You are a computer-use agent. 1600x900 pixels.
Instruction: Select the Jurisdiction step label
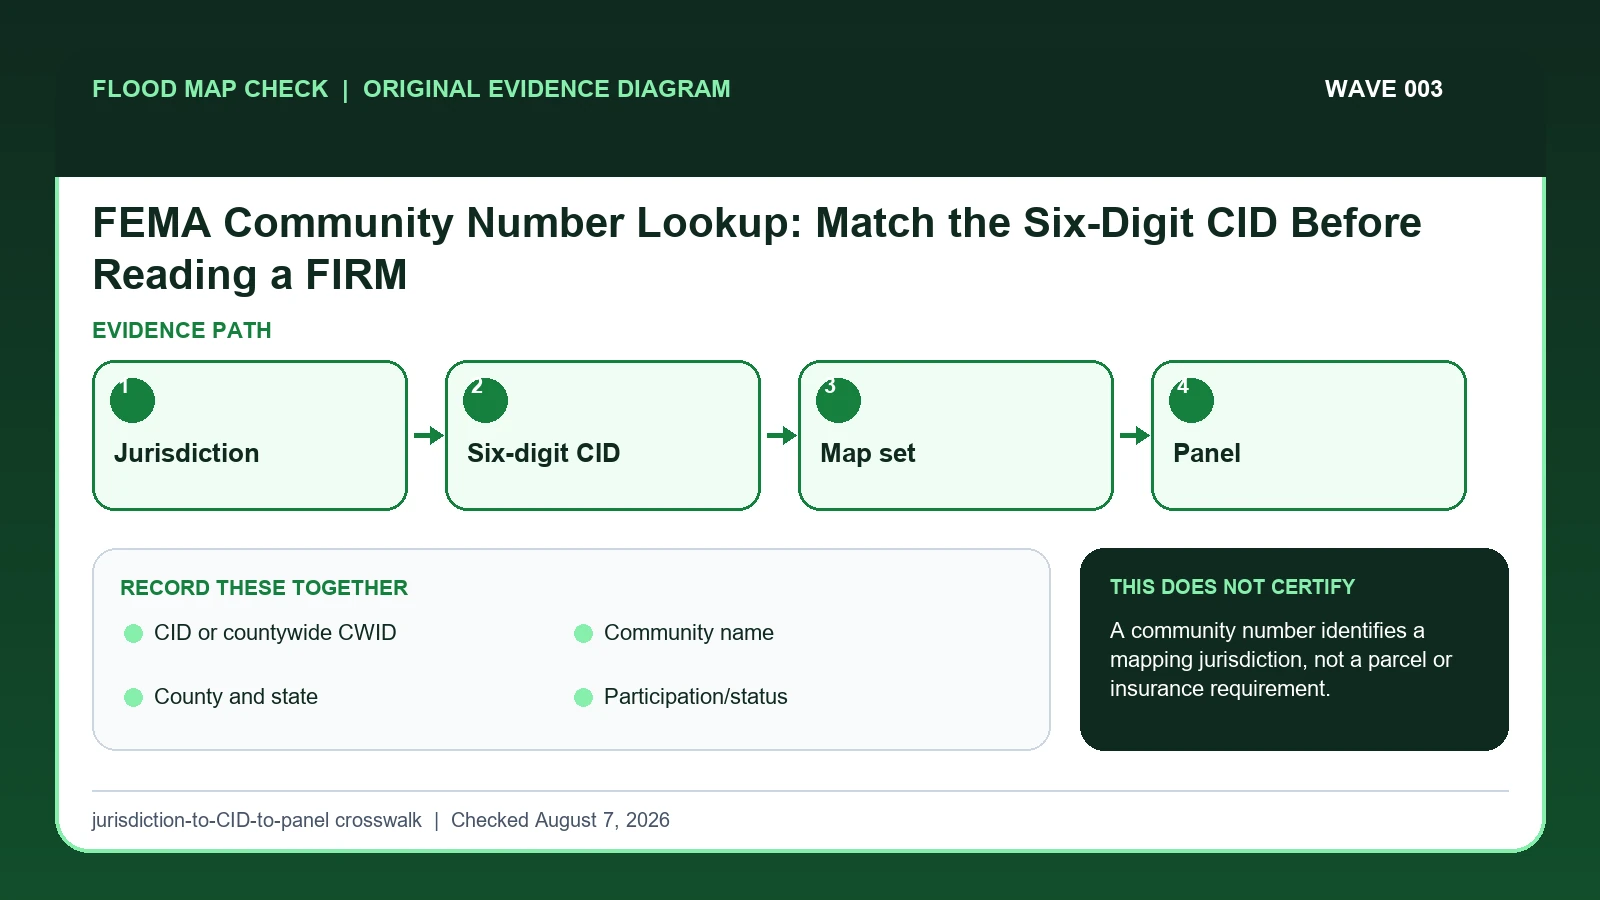click(x=186, y=453)
